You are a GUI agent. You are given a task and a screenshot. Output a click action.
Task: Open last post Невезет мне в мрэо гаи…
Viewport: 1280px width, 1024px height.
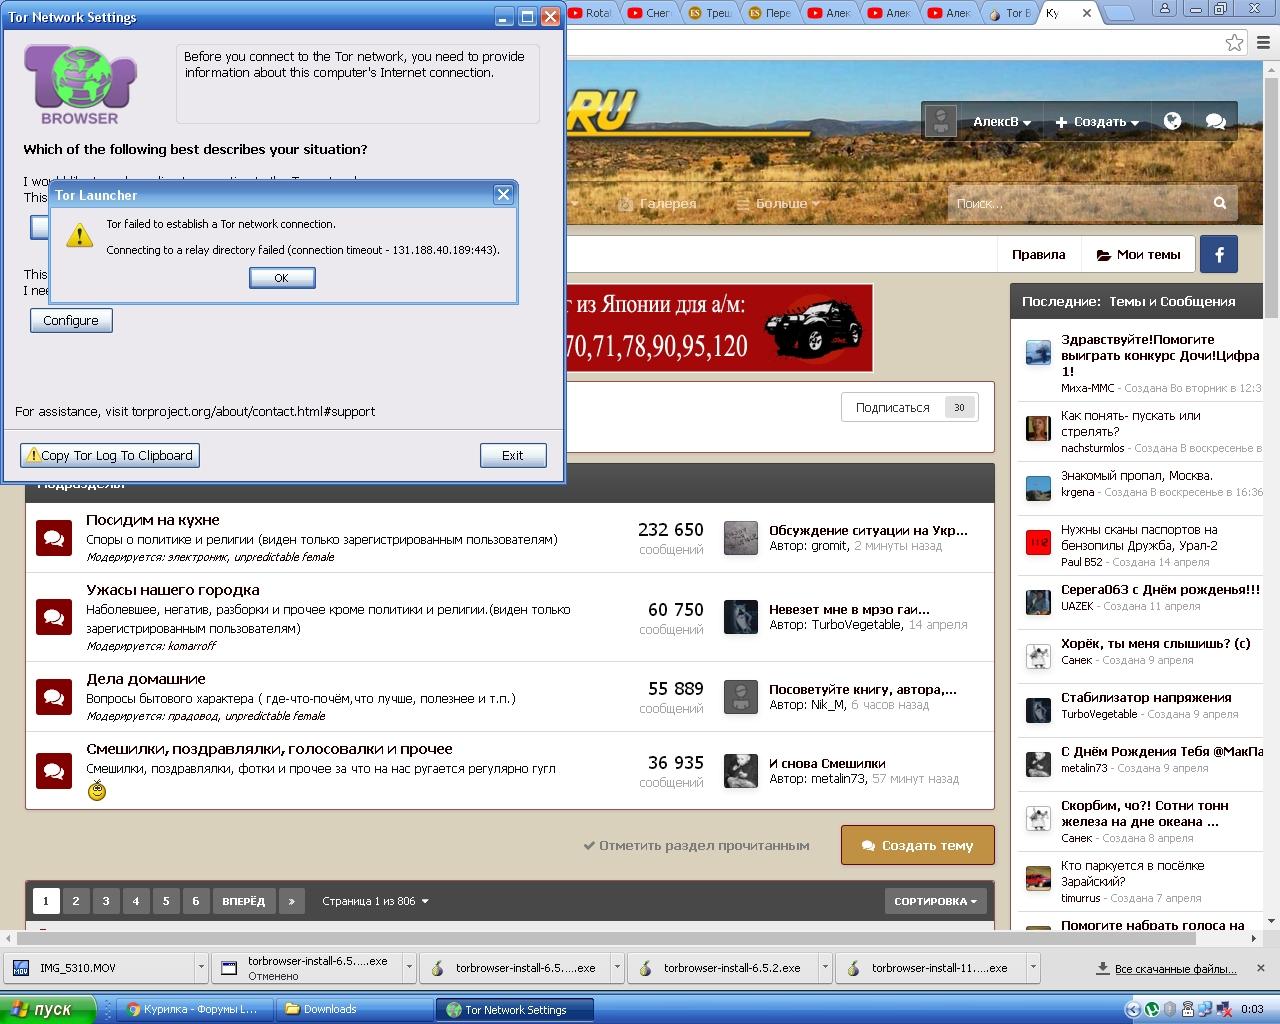click(849, 609)
